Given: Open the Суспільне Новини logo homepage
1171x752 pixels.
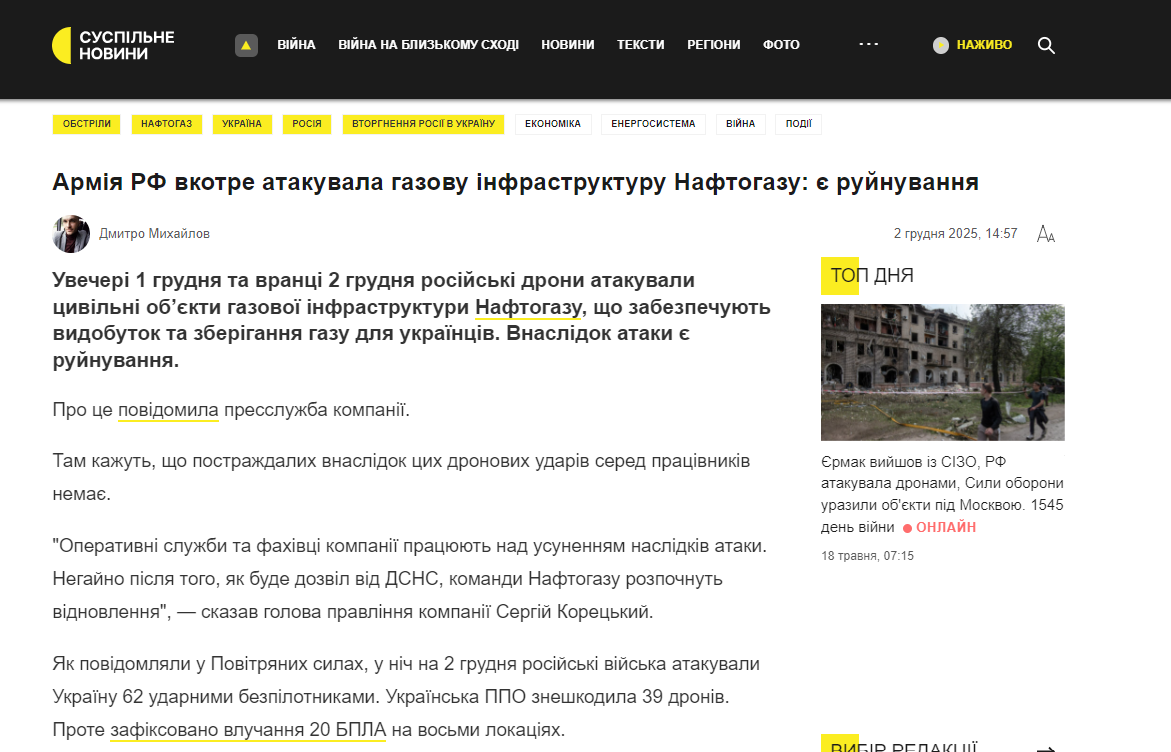Looking at the screenshot, I should [113, 46].
